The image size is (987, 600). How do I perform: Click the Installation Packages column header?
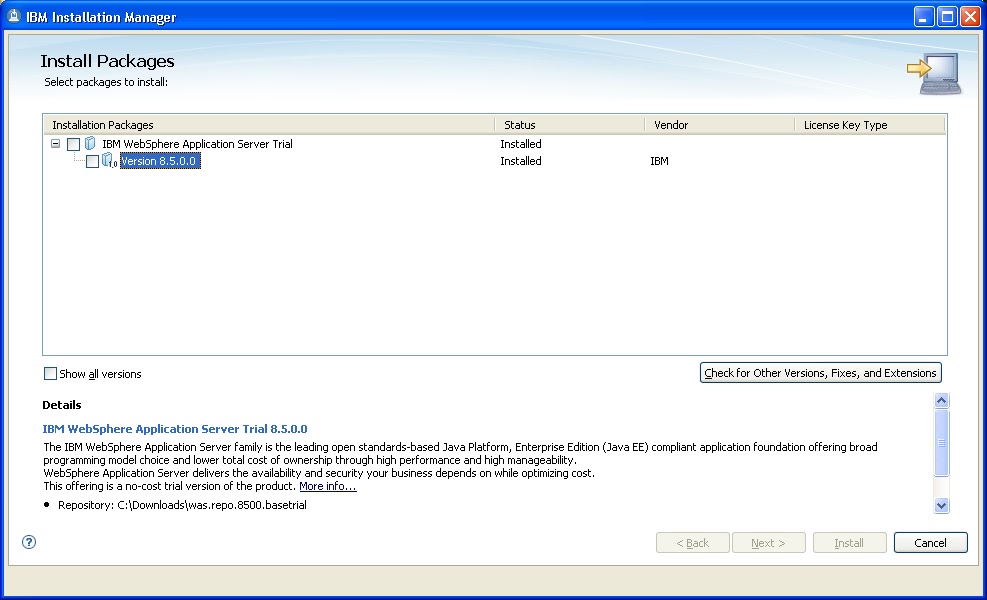coord(268,125)
